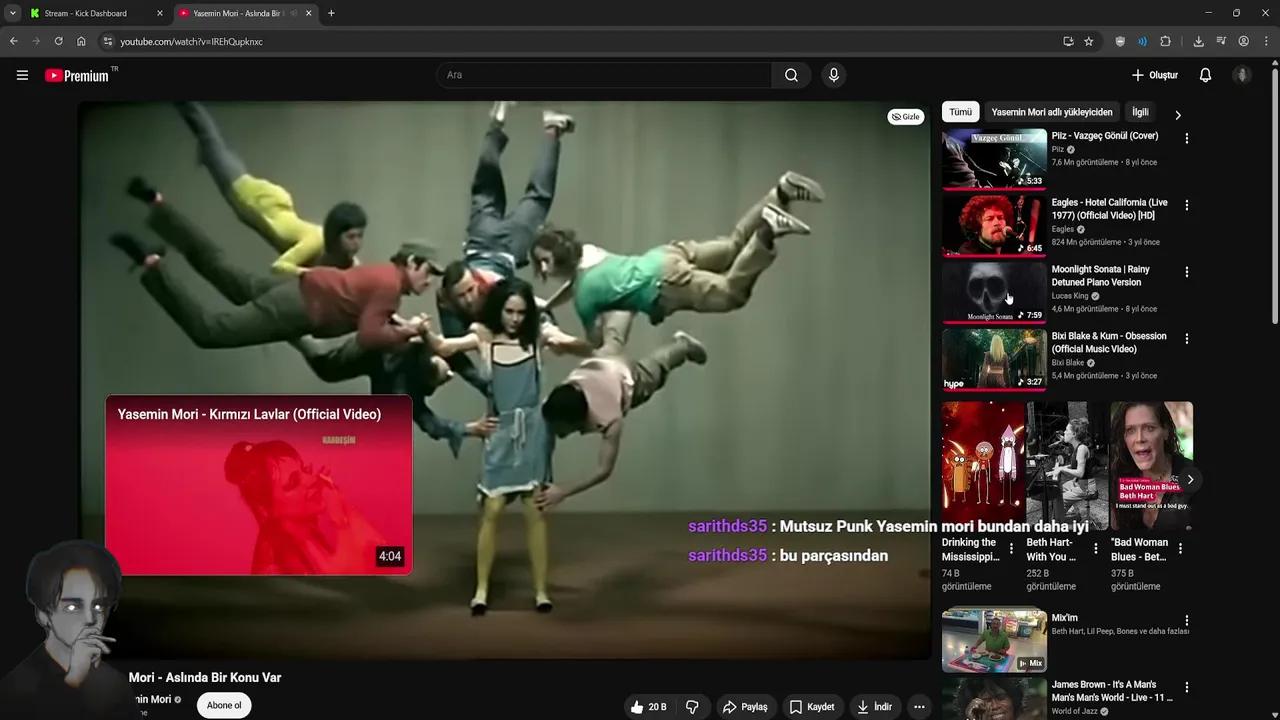Open browser downloads icon
This screenshot has width=1280, height=720.
(1198, 41)
